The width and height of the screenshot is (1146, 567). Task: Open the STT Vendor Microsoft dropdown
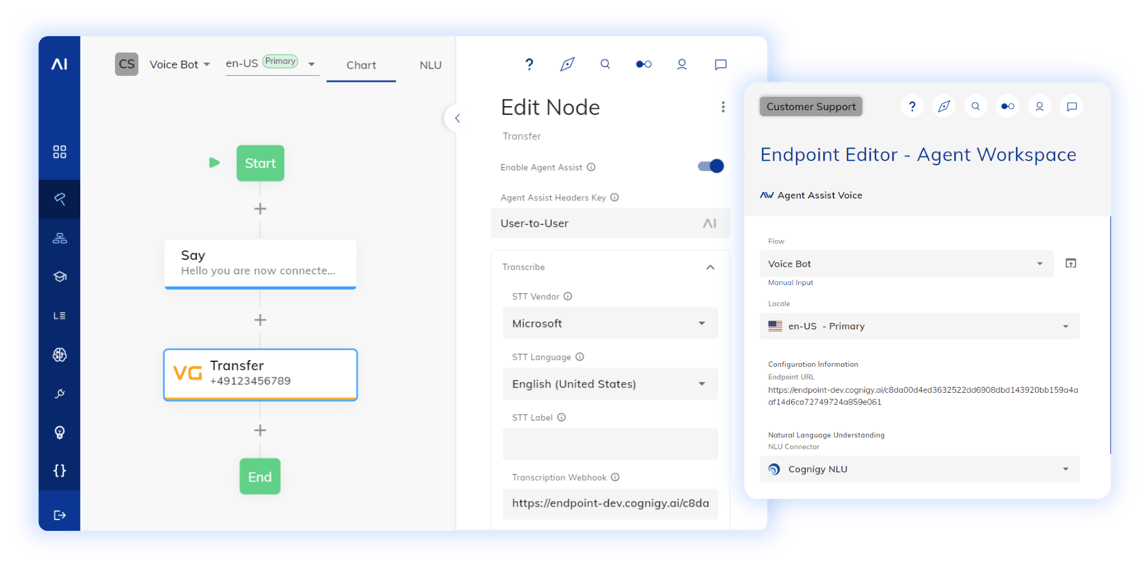tap(610, 323)
